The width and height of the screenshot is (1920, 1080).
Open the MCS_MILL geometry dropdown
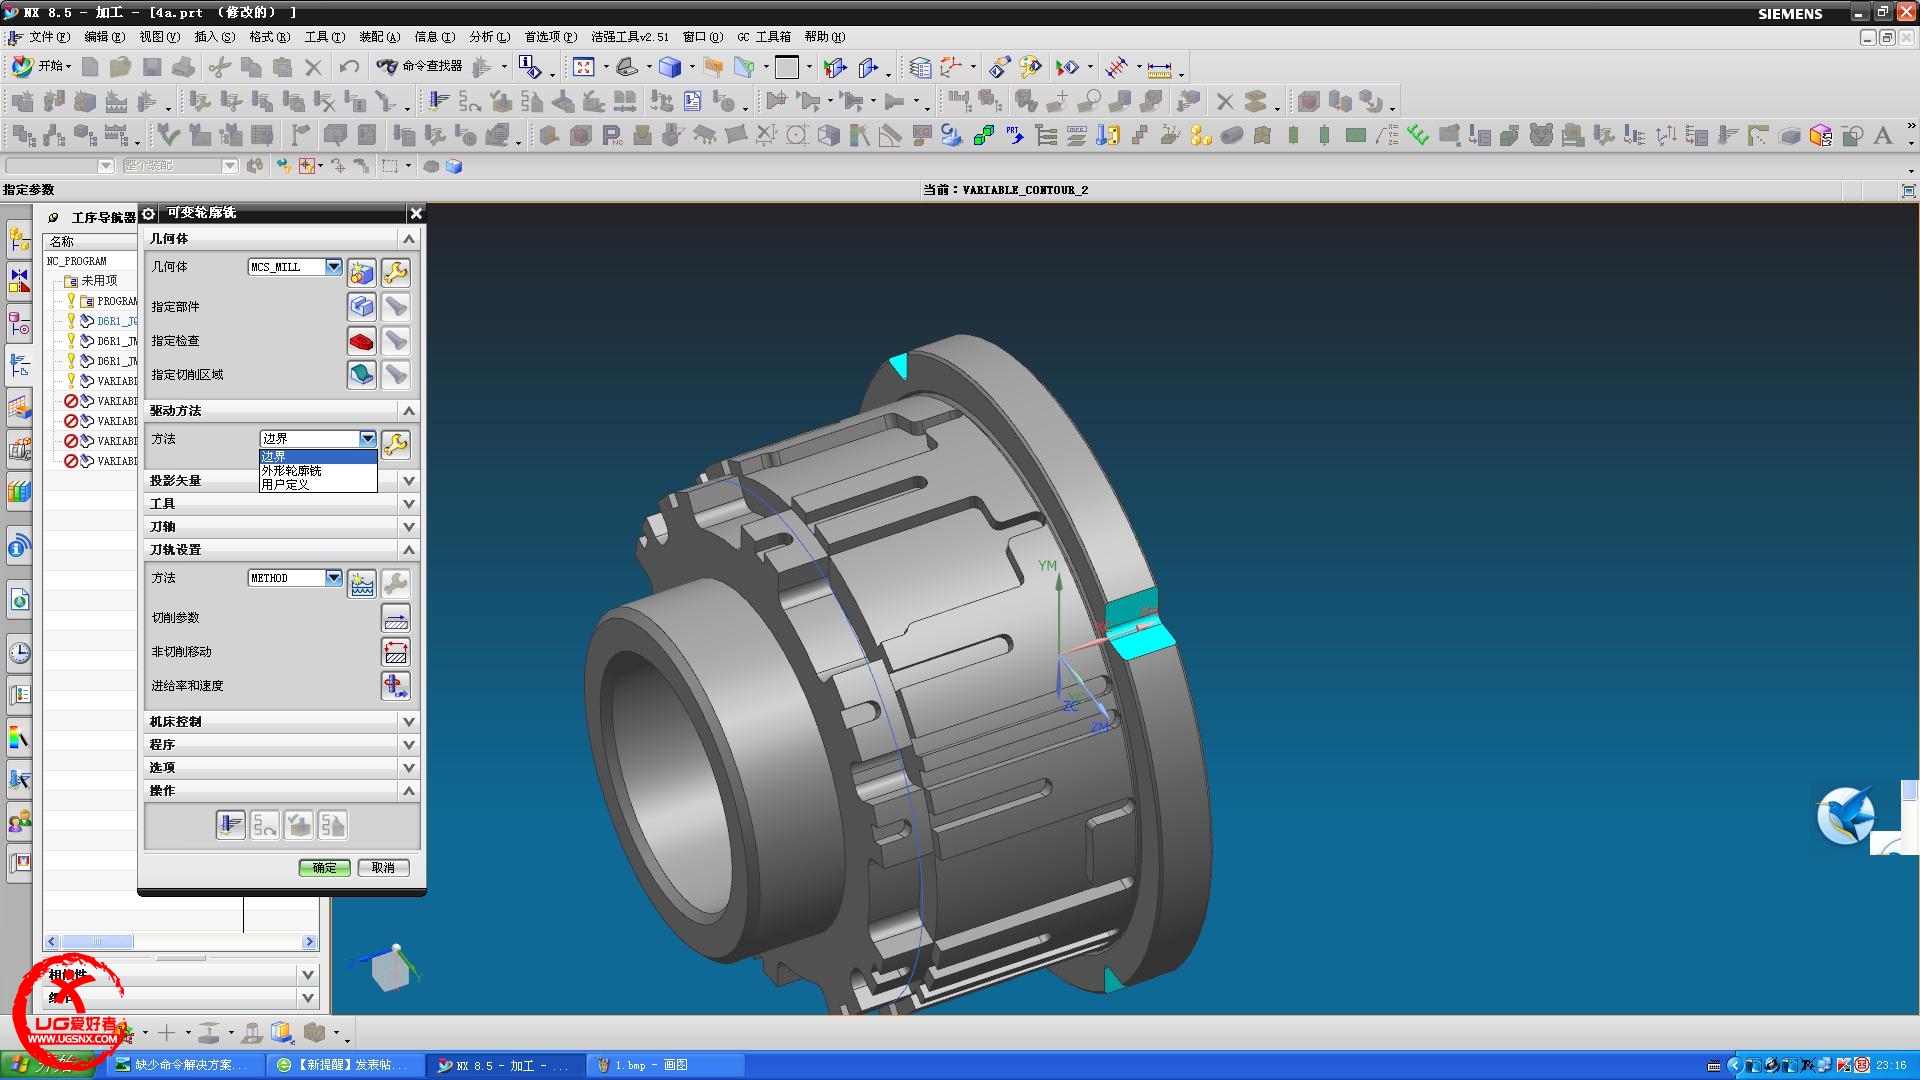pyautogui.click(x=334, y=266)
